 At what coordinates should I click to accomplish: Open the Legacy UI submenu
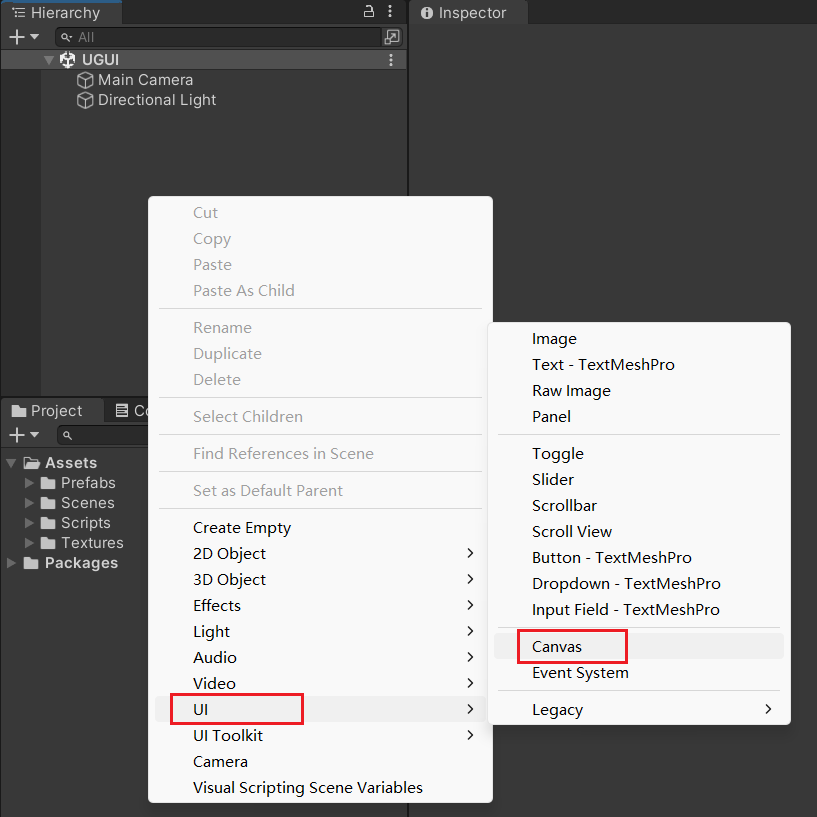pyautogui.click(x=639, y=710)
